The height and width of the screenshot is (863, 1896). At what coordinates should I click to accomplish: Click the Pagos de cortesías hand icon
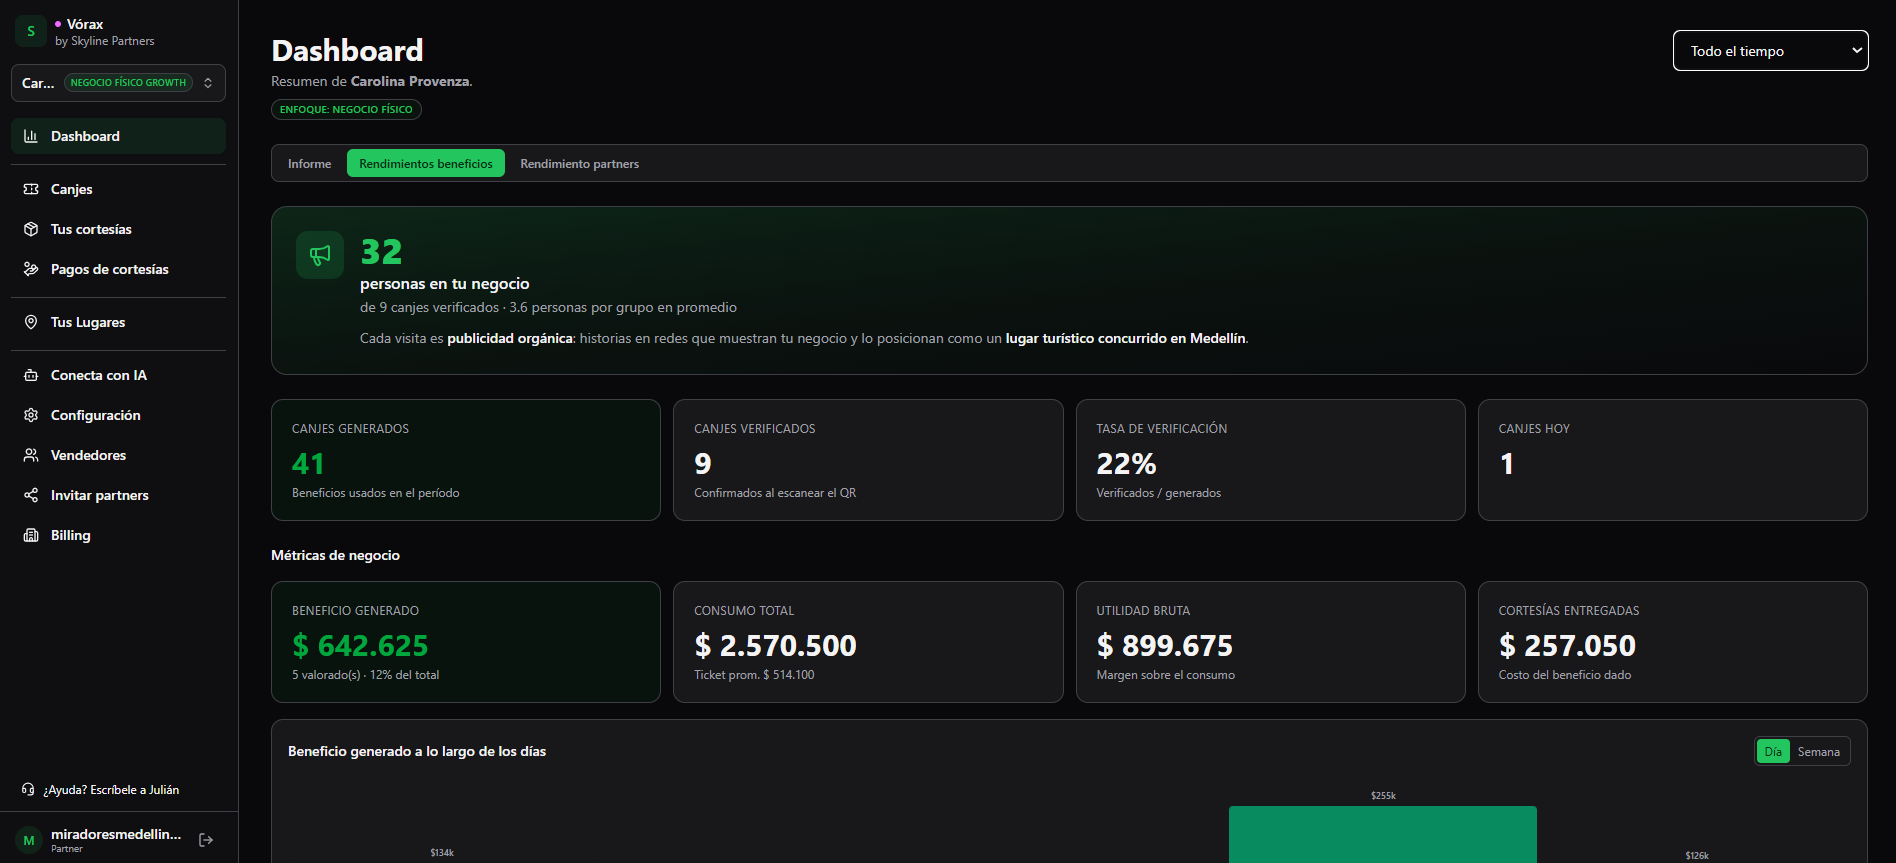[x=31, y=269]
